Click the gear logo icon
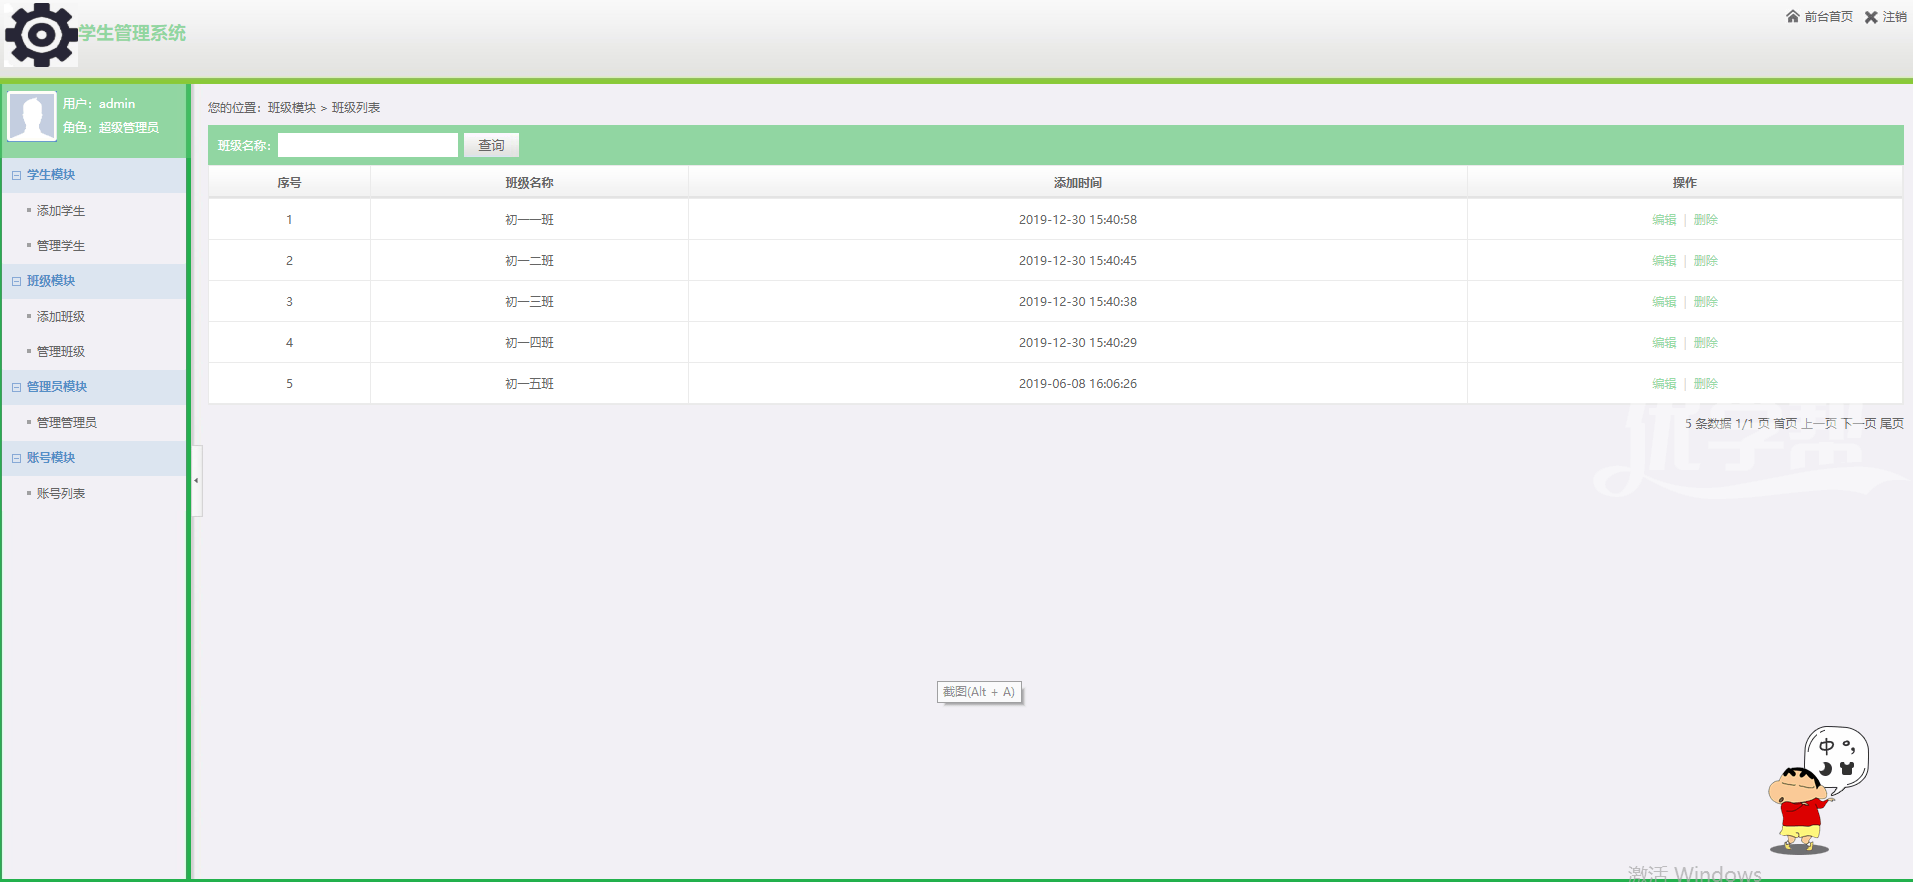Image resolution: width=1913 pixels, height=882 pixels. [x=41, y=35]
